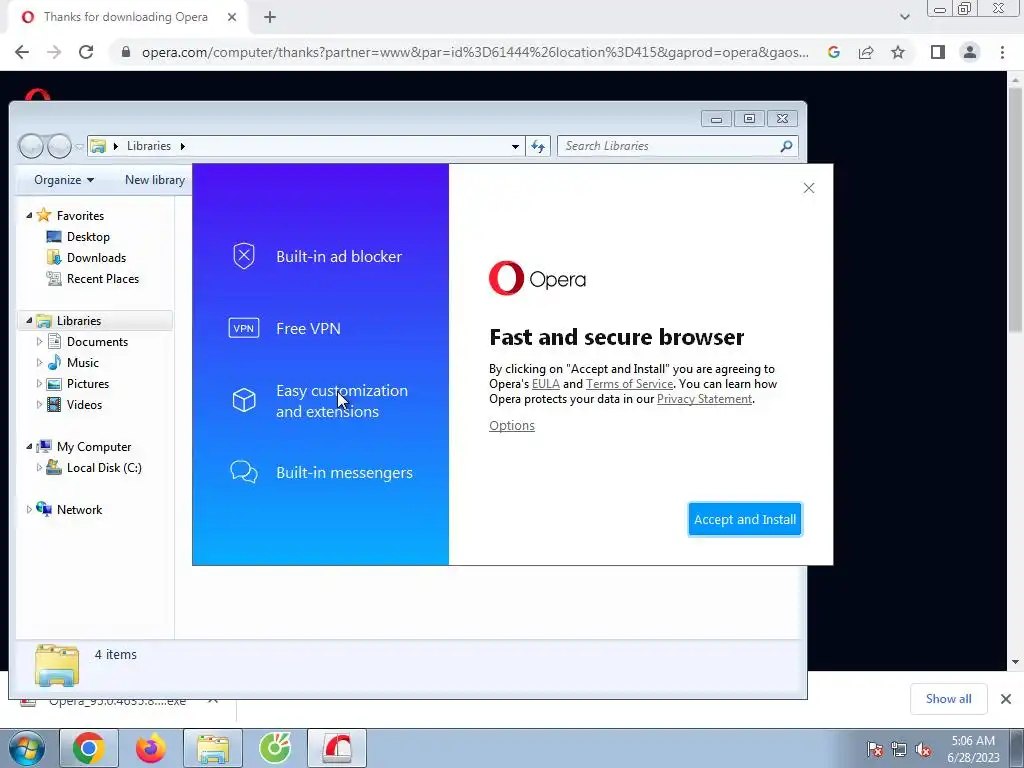Expand the Local Disk (C:) node
Screen dimensions: 1024x768
pos(39,468)
